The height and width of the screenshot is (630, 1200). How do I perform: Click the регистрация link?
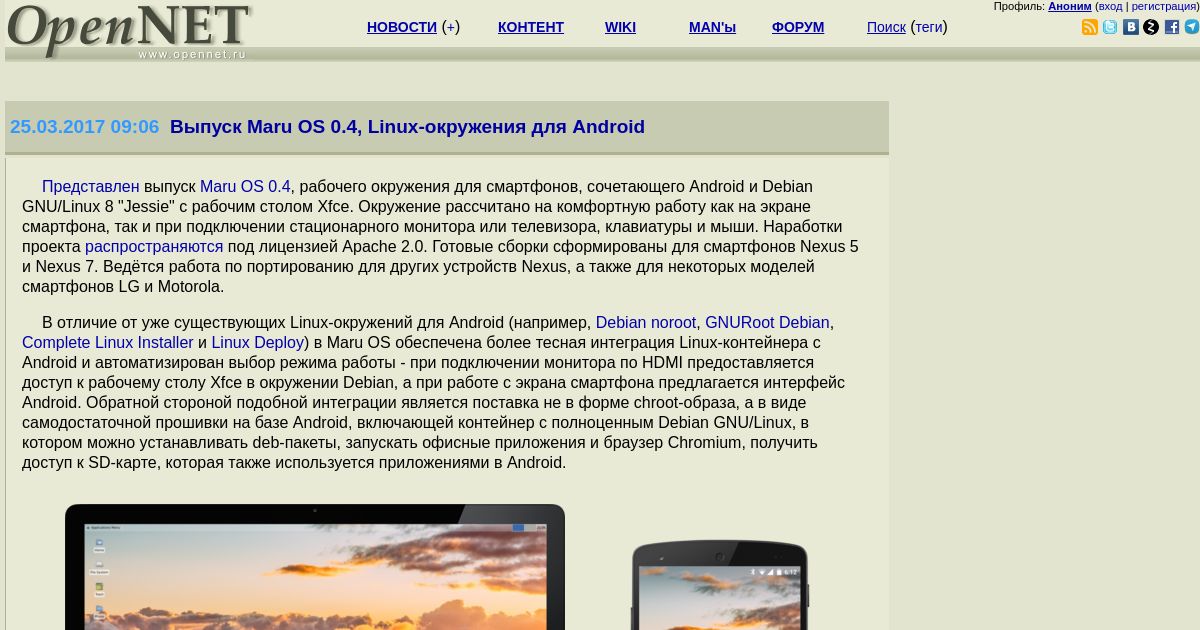click(1164, 6)
